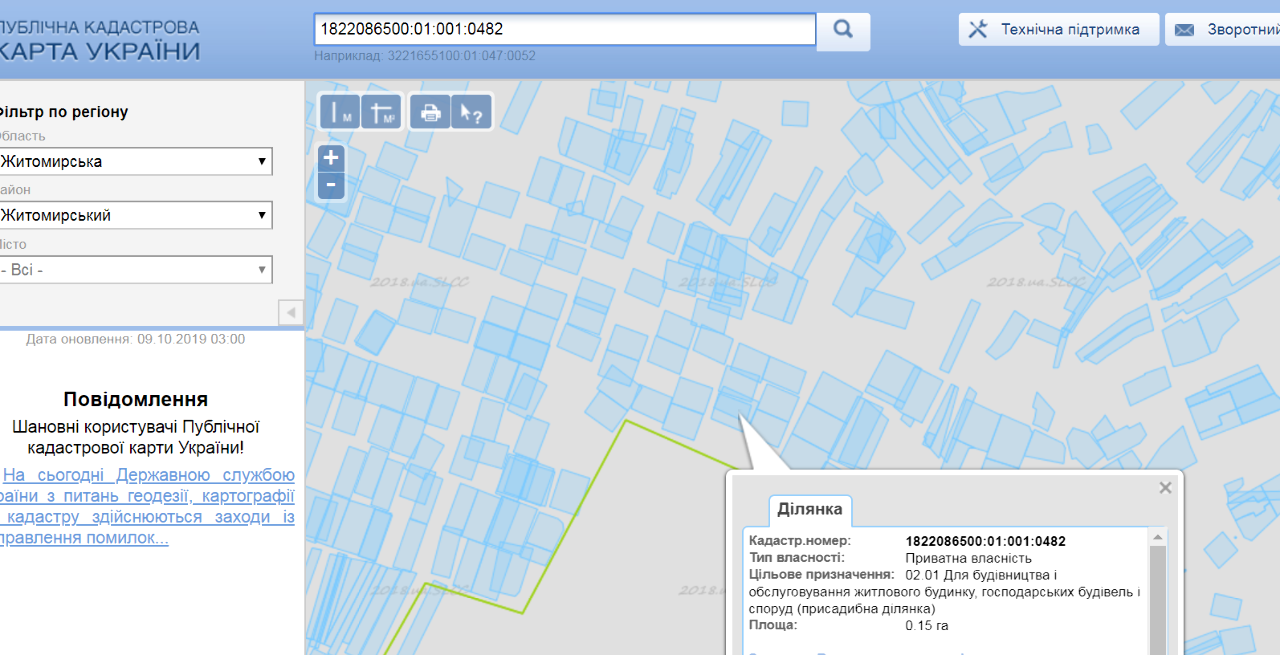Activate the info query pointer tool
The image size is (1280, 655).
click(x=471, y=113)
